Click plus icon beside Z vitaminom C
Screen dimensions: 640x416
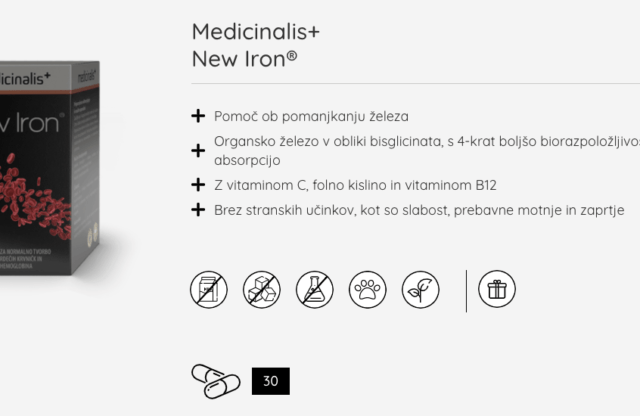point(198,185)
